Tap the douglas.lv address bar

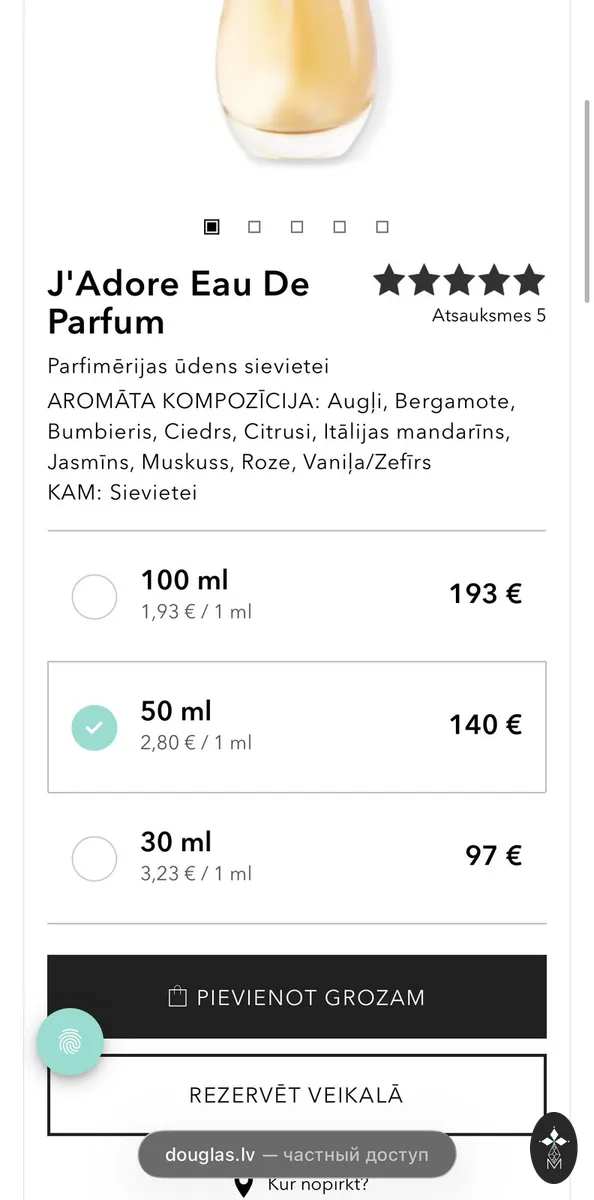point(297,1155)
